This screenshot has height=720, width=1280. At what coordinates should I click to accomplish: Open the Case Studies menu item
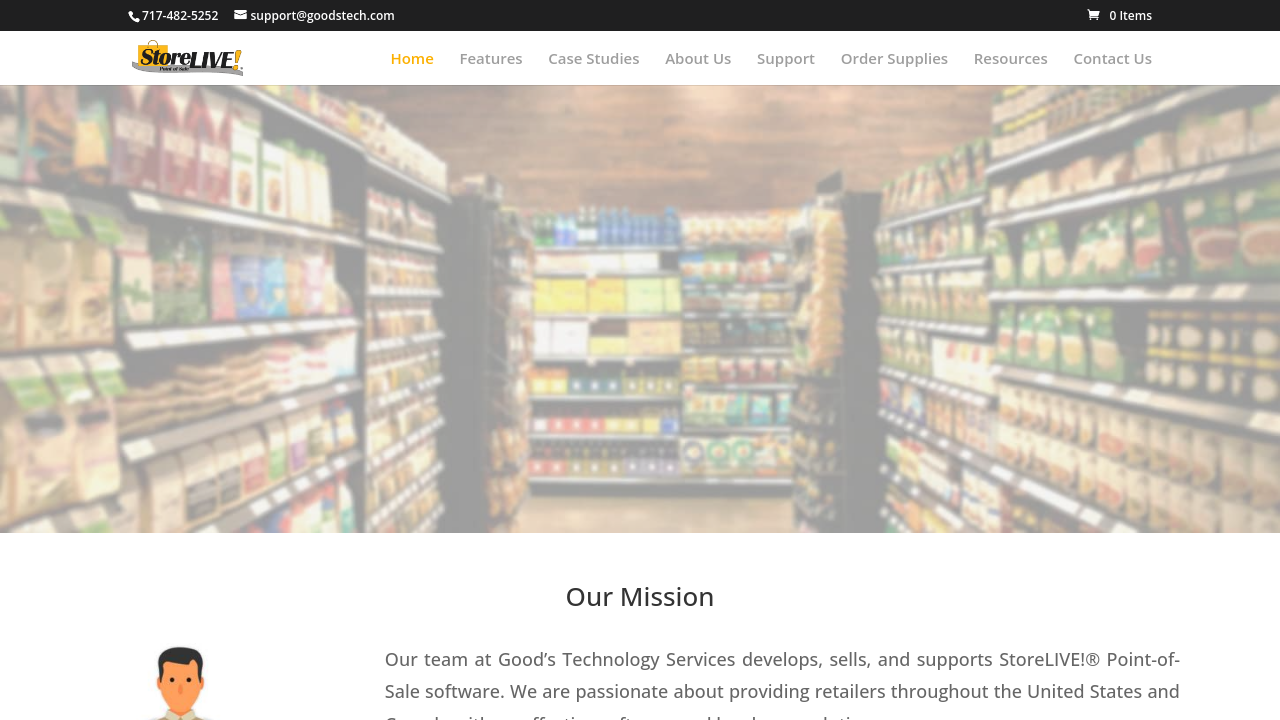(593, 58)
